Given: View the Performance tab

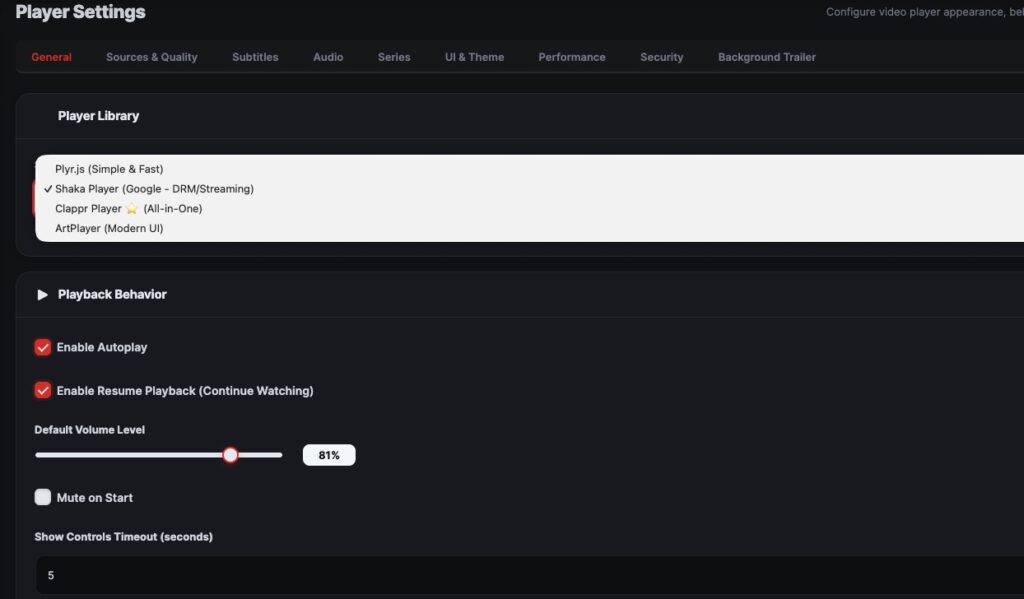Looking at the screenshot, I should coord(572,57).
